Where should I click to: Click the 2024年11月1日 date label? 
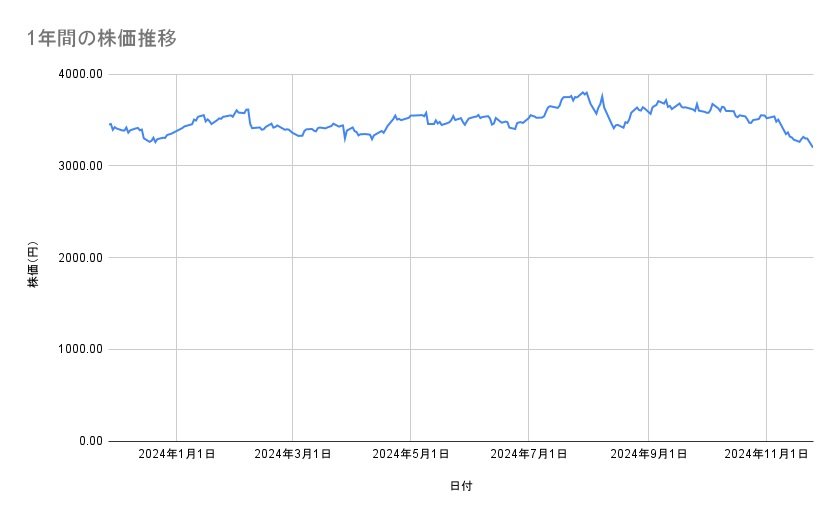point(766,455)
